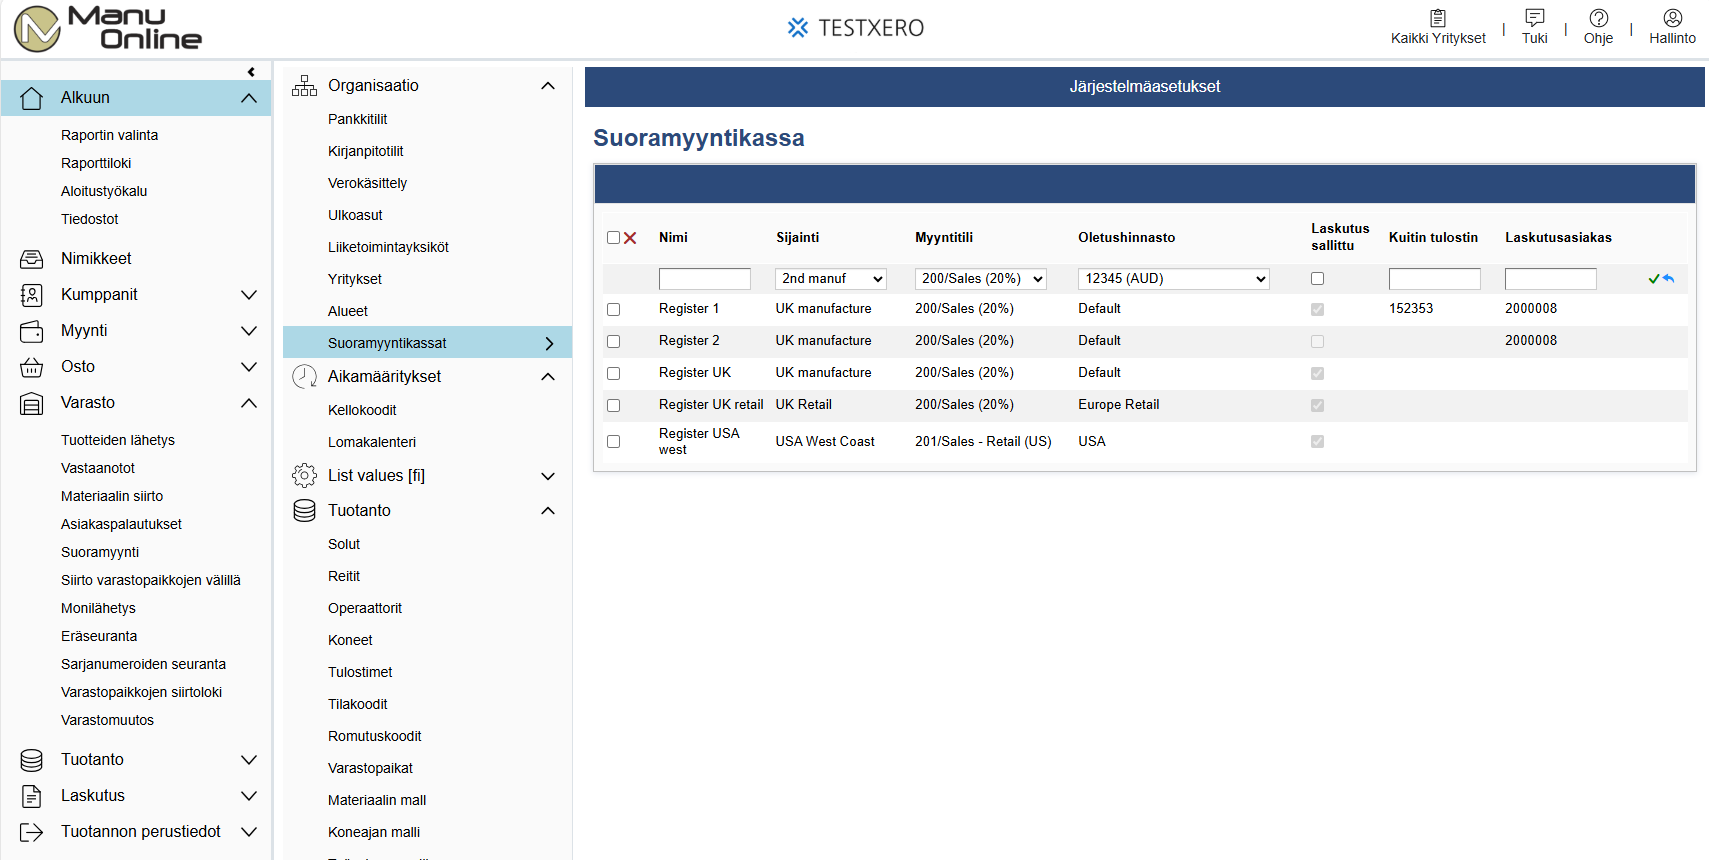The image size is (1709, 860).
Task: Collapse sidebar with the left arrow icon
Action: click(251, 72)
